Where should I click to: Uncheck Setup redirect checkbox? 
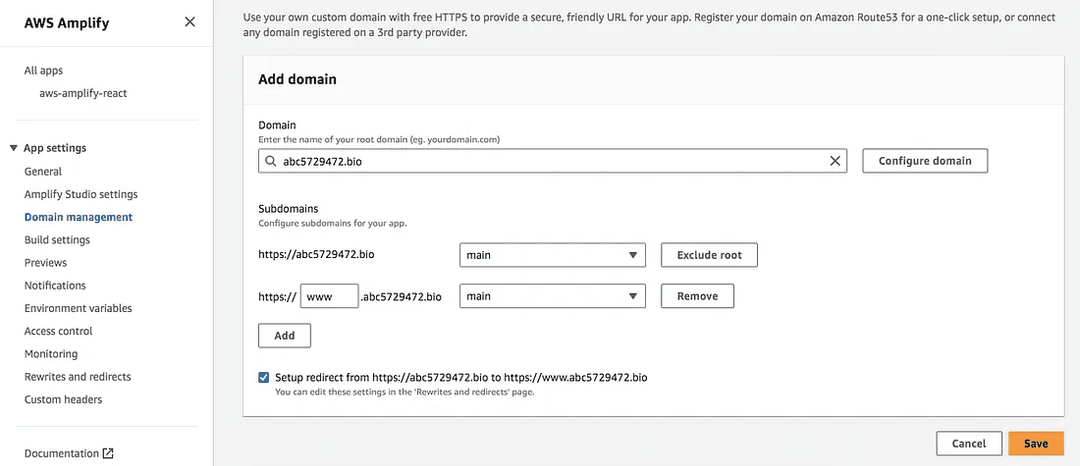tap(264, 377)
